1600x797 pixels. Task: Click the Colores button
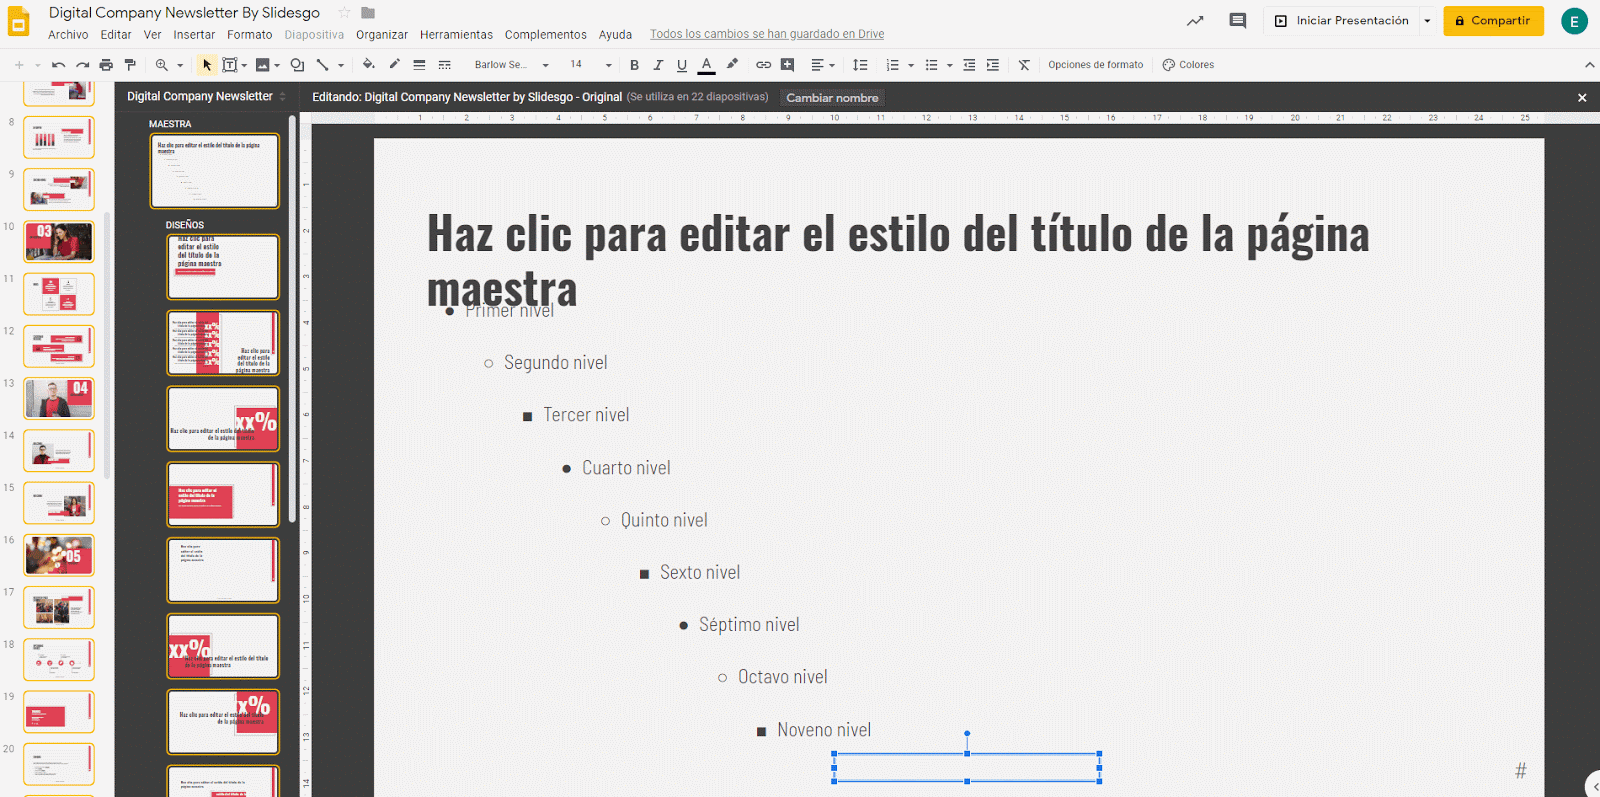pyautogui.click(x=1188, y=65)
